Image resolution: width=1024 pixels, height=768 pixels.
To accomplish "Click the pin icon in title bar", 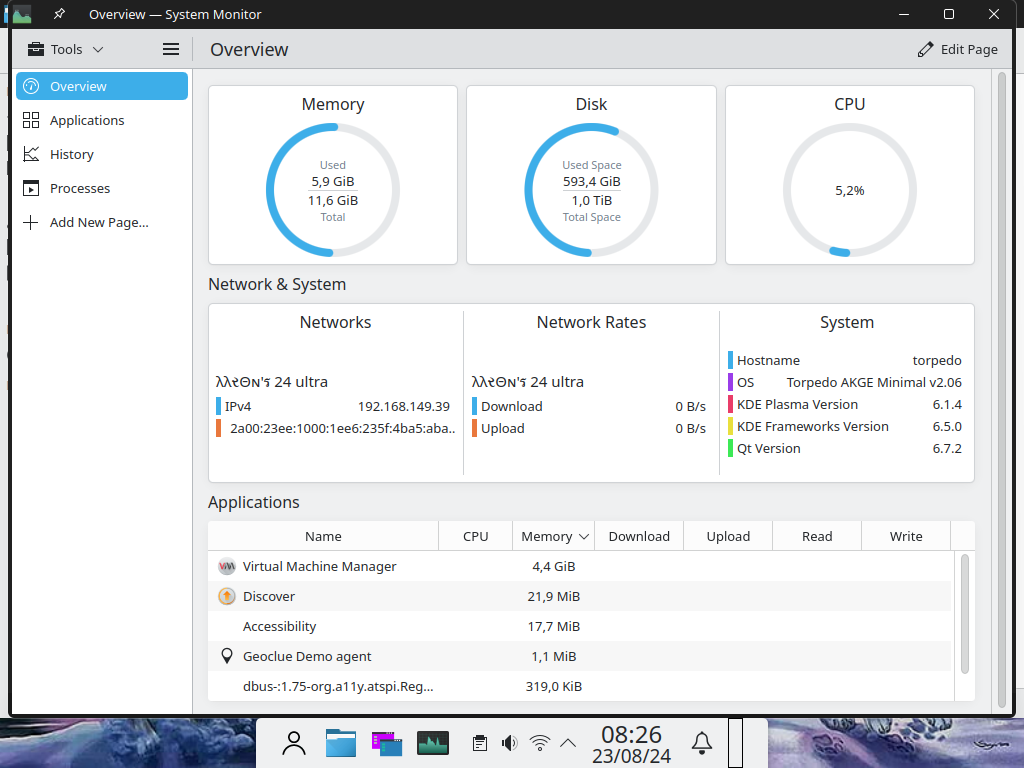I will [x=59, y=14].
